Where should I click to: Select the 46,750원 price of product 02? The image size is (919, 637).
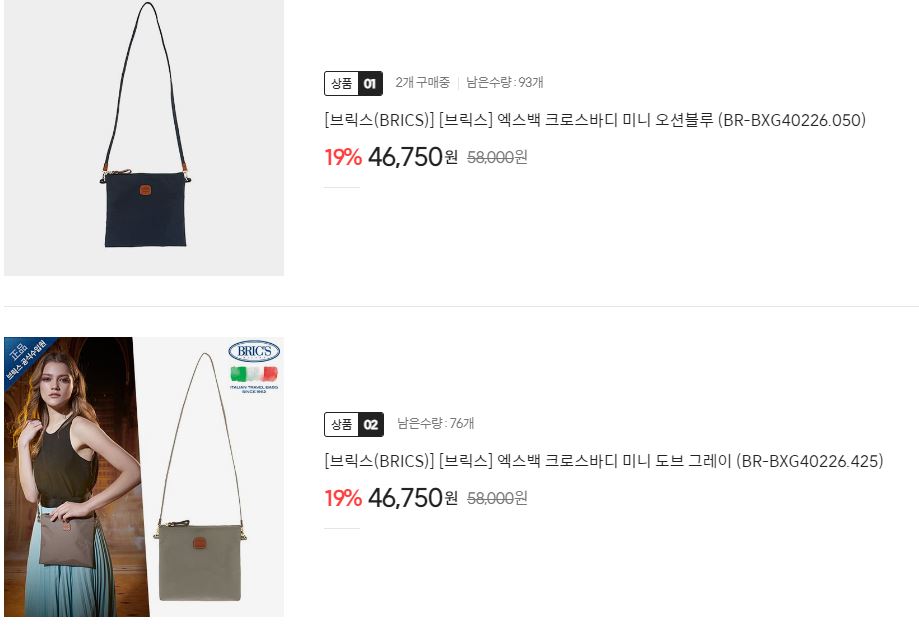pyautogui.click(x=413, y=498)
